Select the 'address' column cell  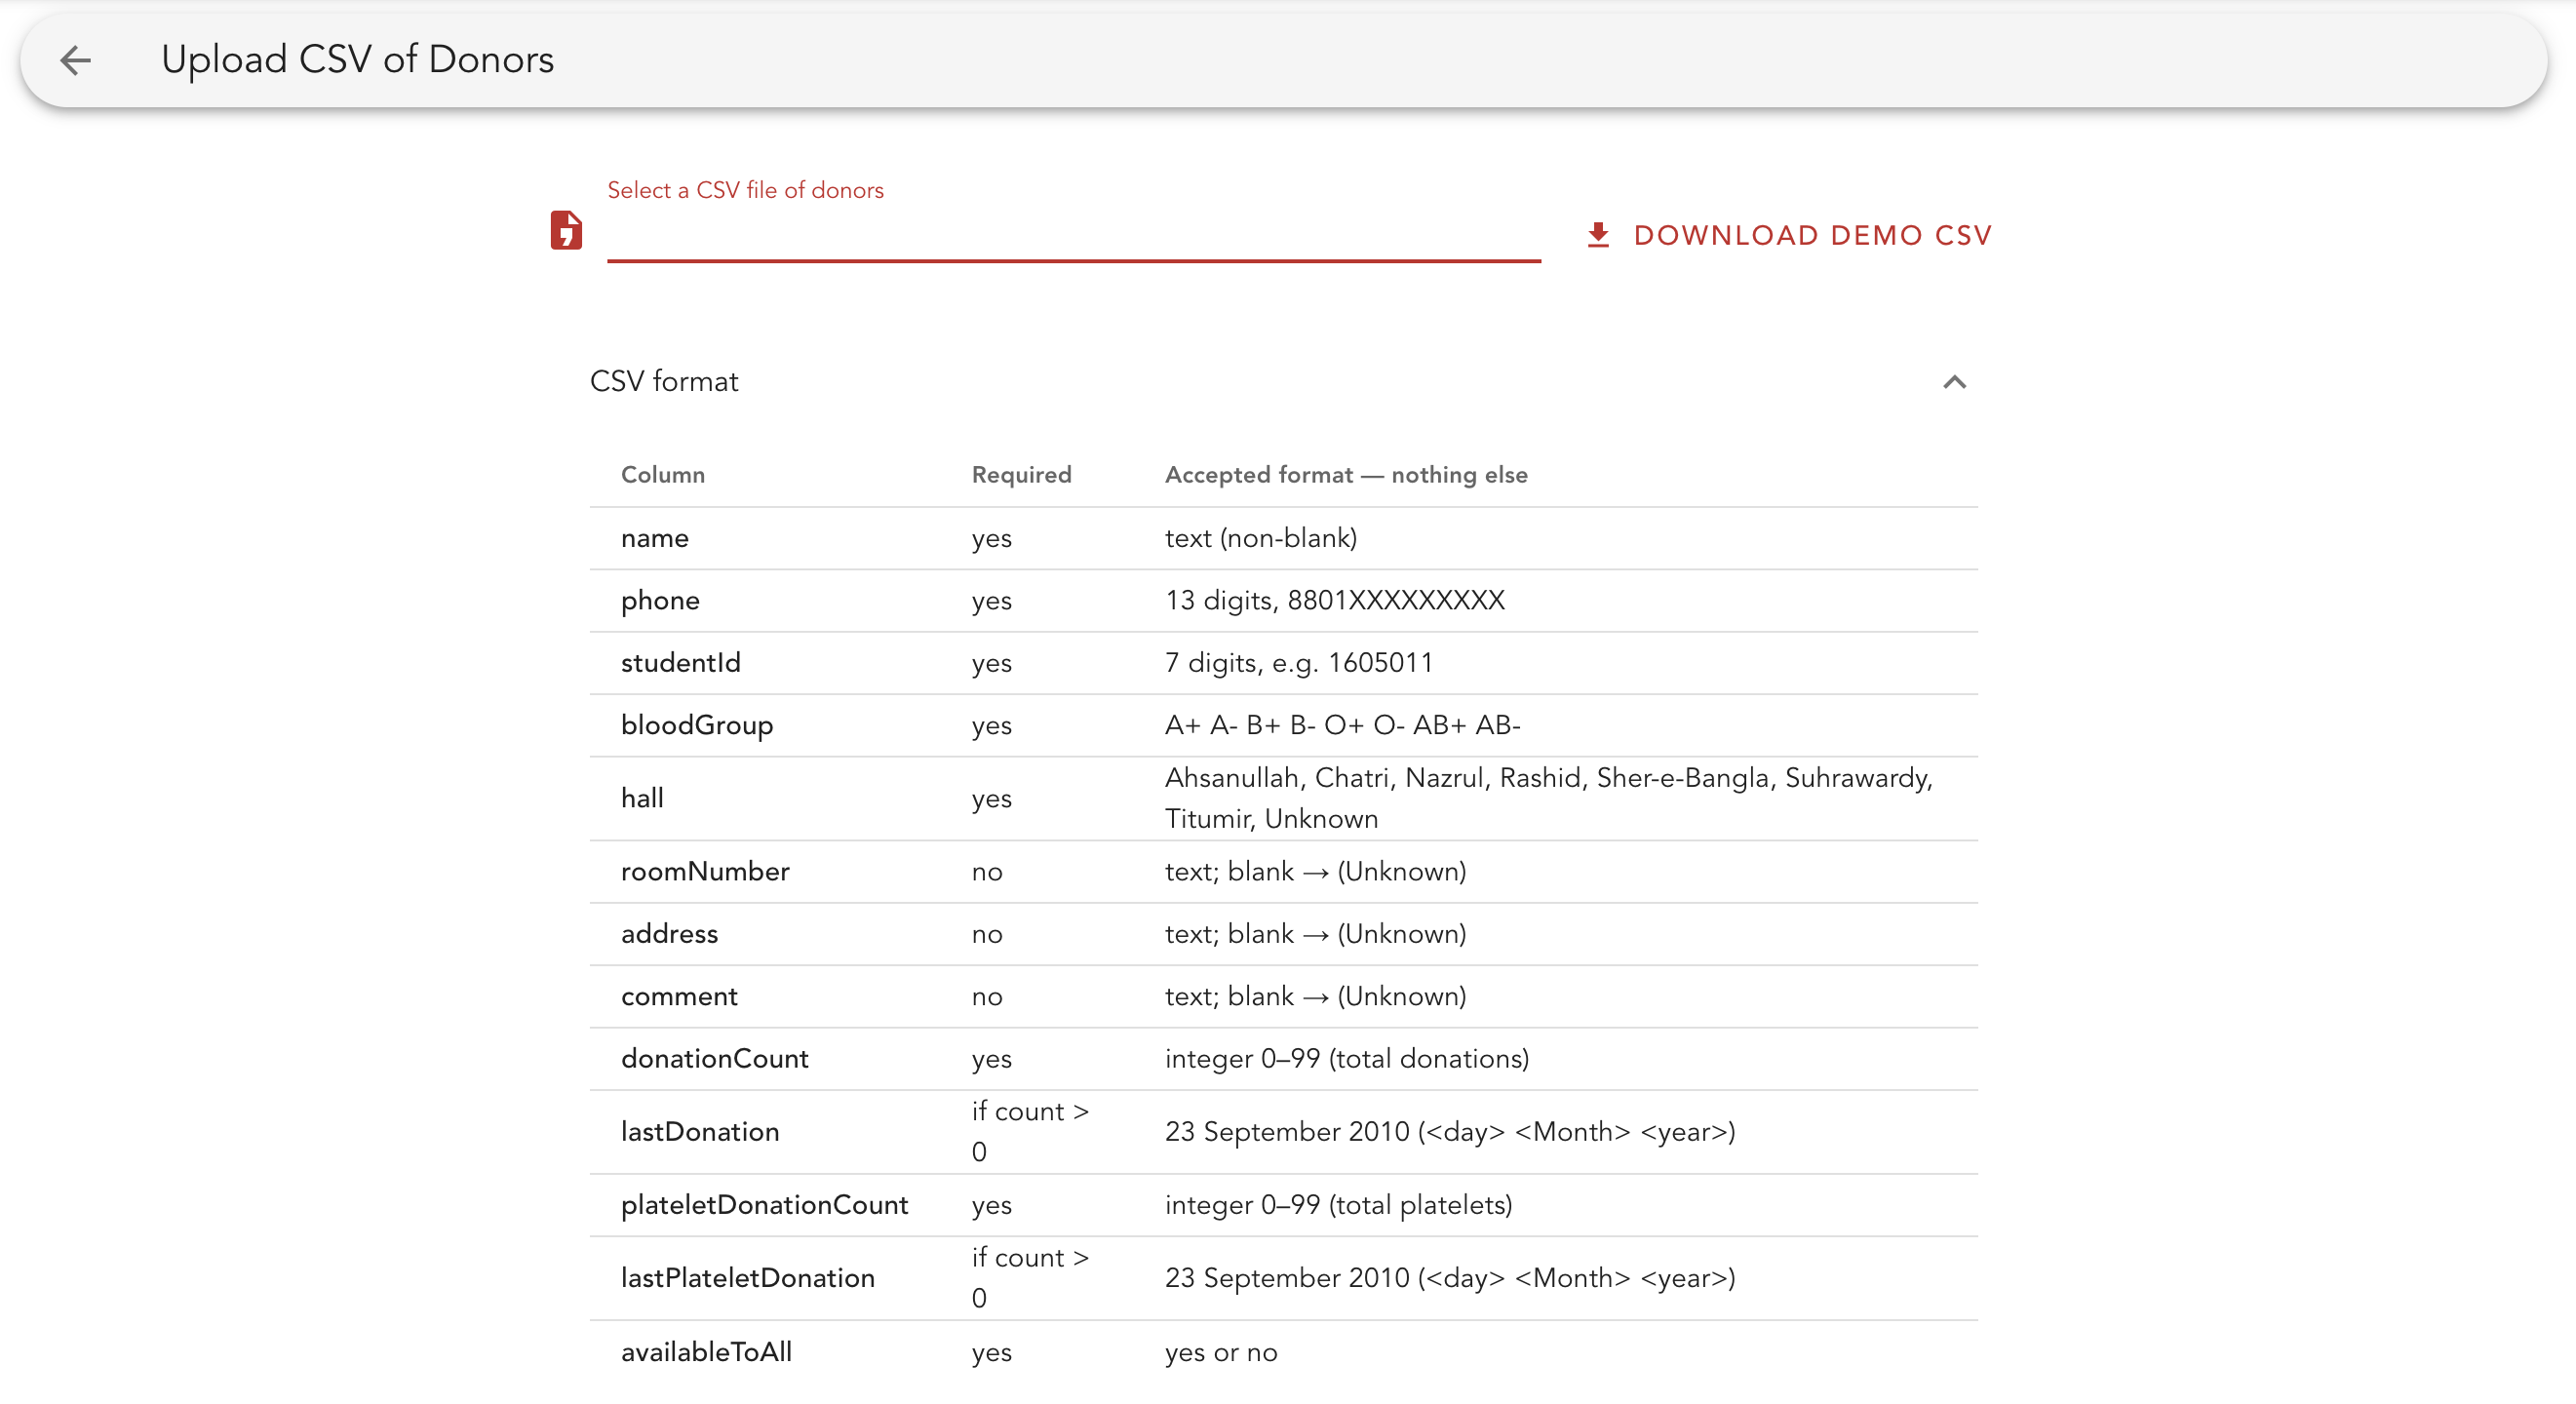click(669, 934)
